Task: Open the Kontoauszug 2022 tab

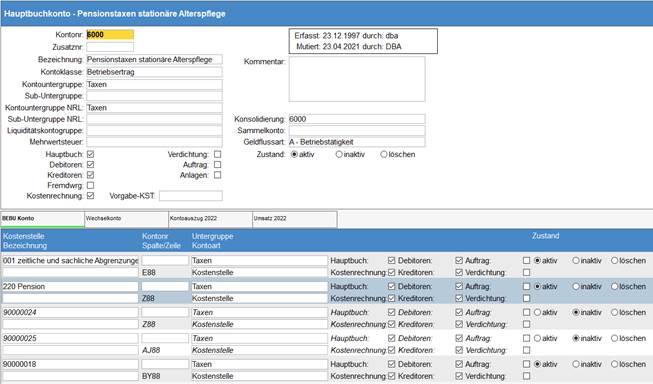Action: point(210,219)
